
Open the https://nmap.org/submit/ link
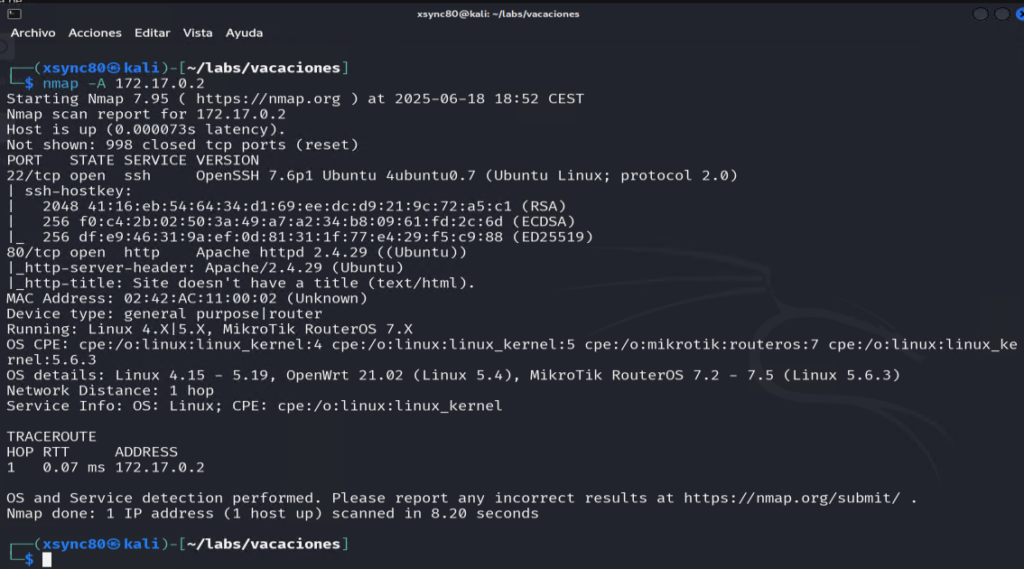point(792,498)
